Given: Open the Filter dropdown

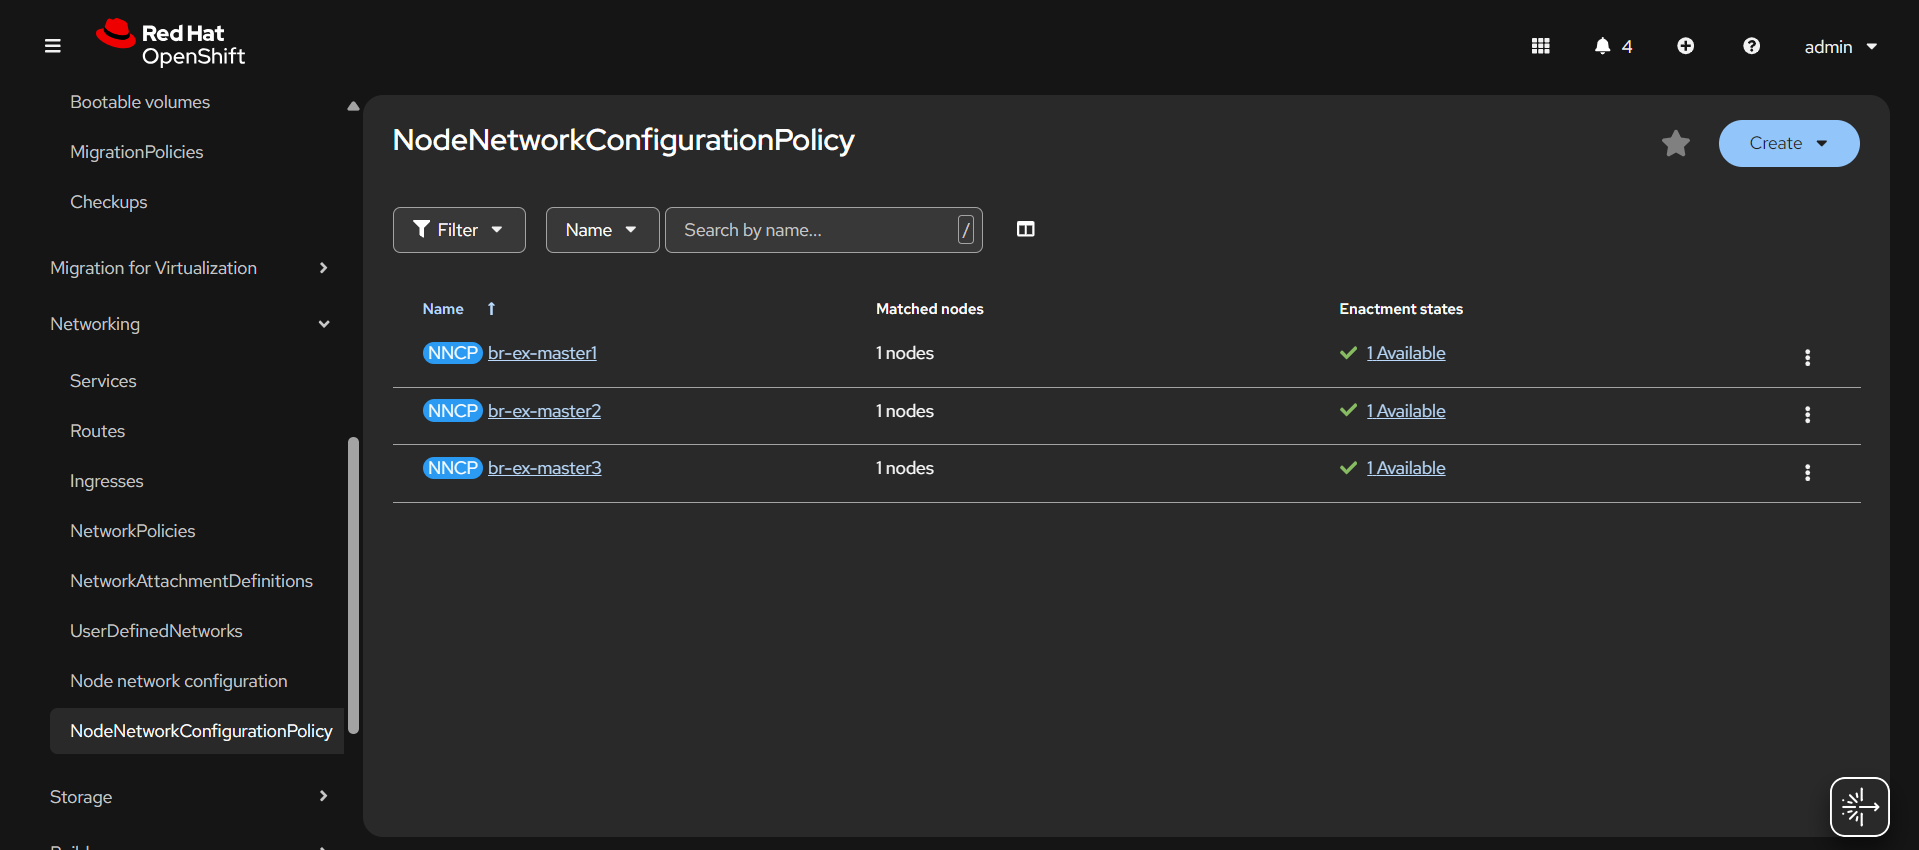Looking at the screenshot, I should (459, 230).
